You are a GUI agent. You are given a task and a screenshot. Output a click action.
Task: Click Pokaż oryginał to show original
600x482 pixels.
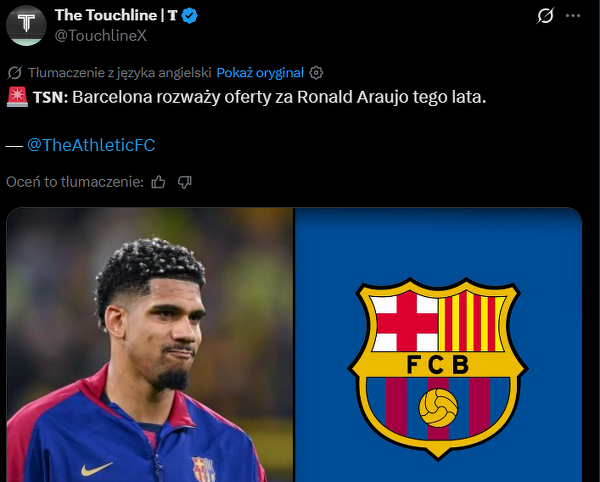(260, 73)
